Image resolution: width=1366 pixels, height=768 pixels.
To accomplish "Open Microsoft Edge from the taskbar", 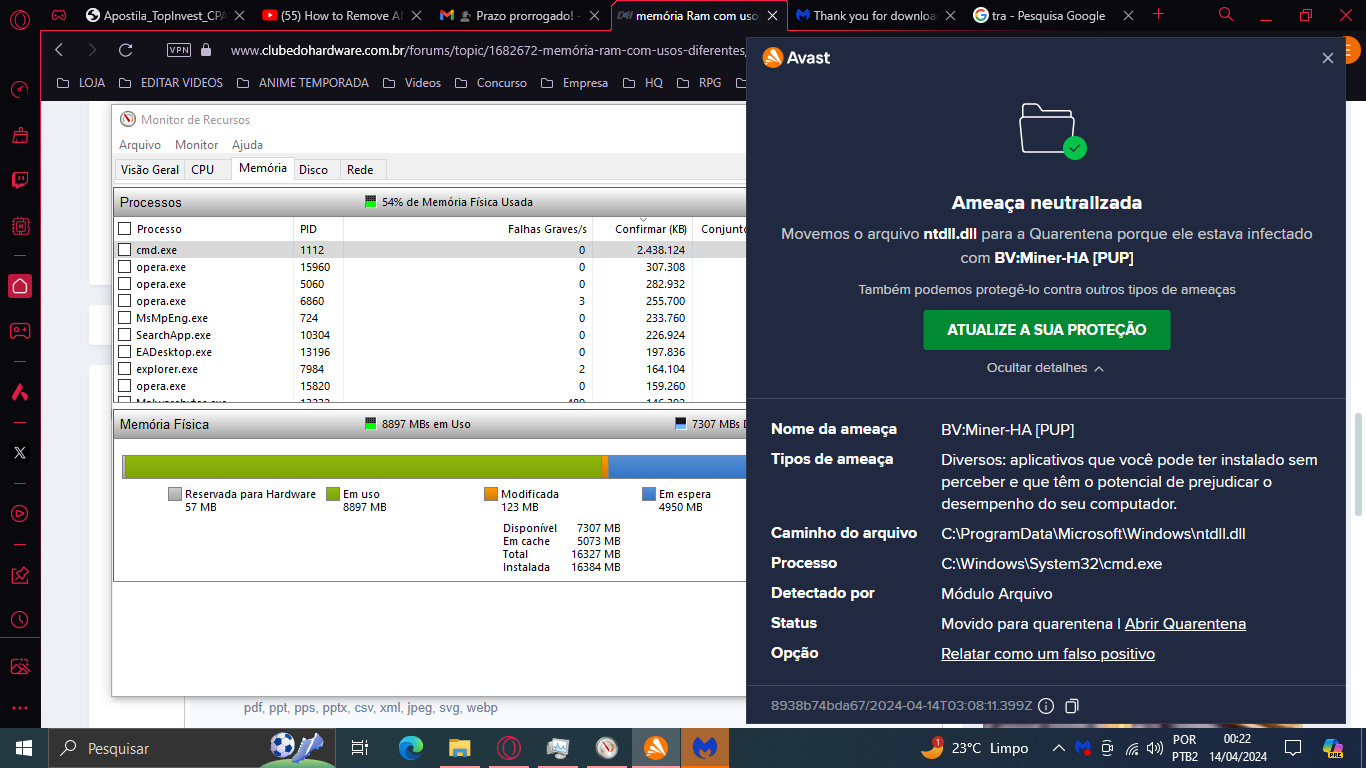I will (410, 748).
